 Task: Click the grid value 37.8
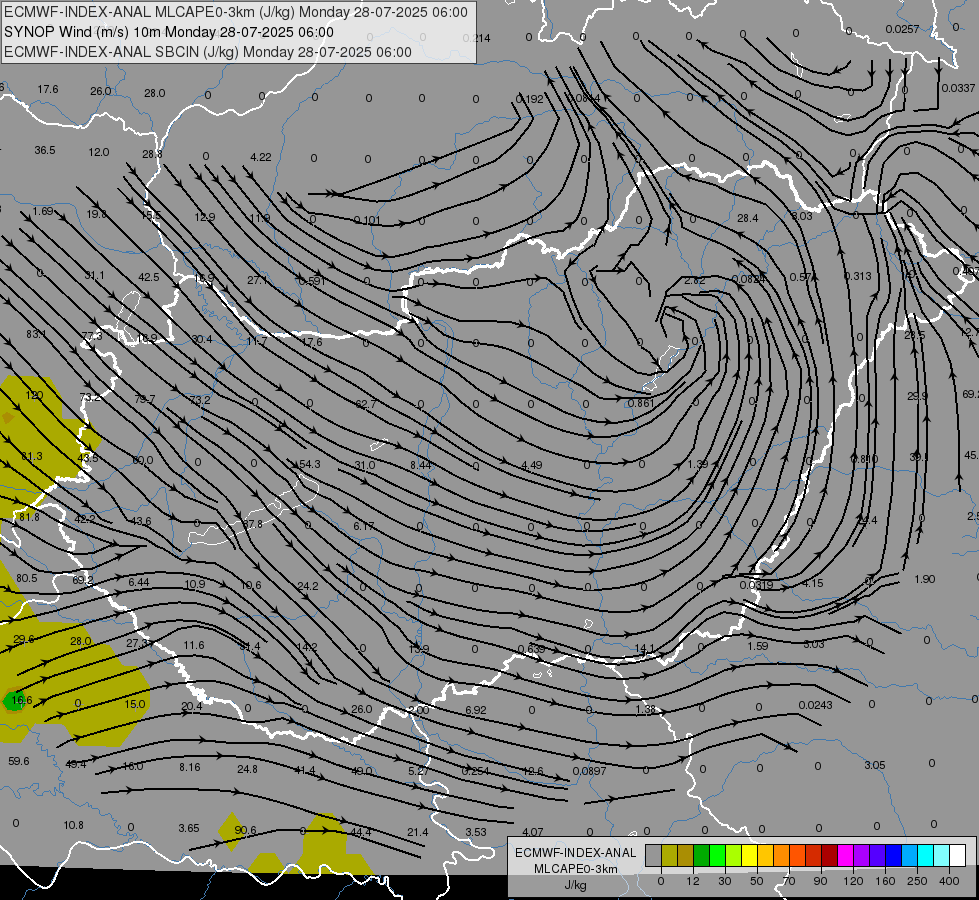tap(253, 524)
